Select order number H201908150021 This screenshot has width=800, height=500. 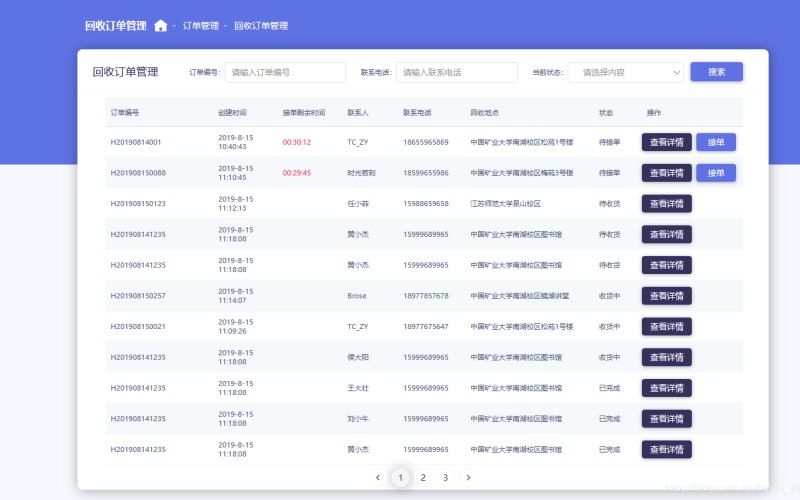138,327
